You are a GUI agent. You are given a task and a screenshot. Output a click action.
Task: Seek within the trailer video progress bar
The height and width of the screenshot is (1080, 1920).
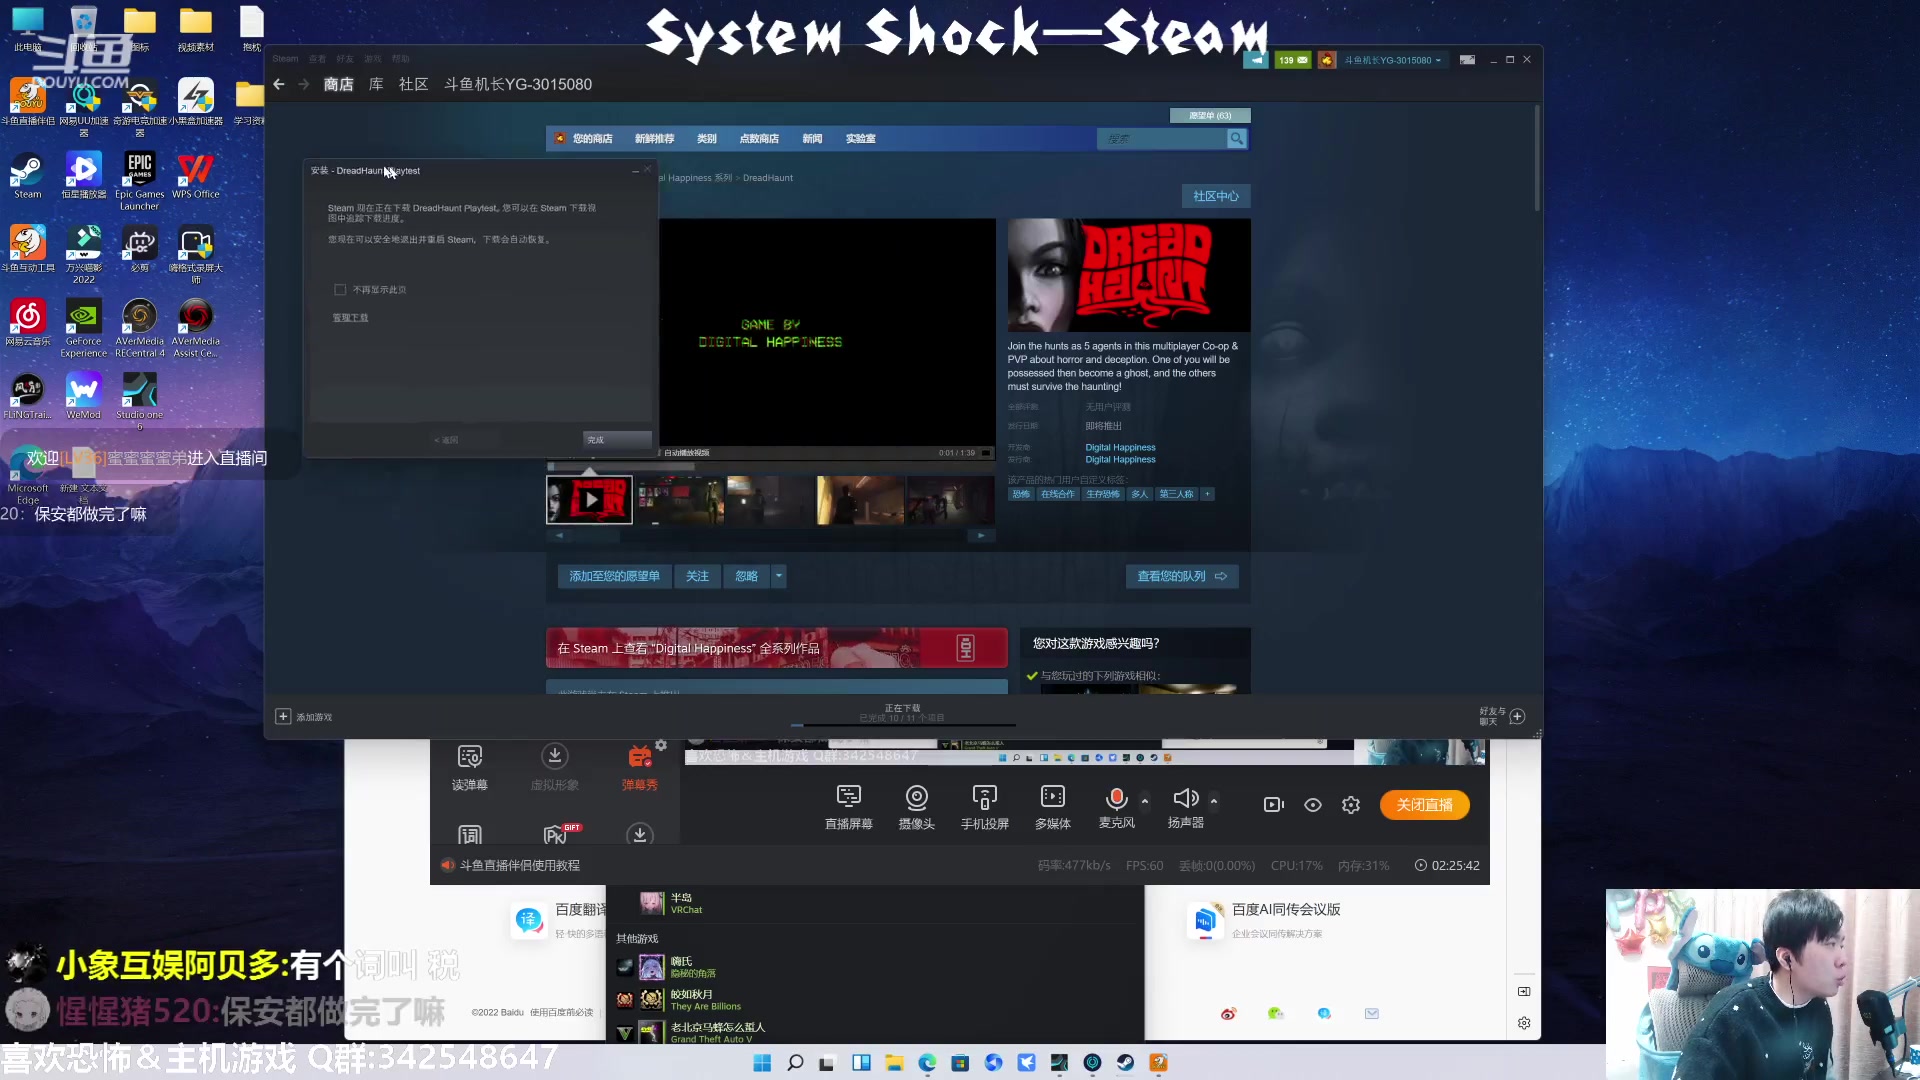[770, 466]
